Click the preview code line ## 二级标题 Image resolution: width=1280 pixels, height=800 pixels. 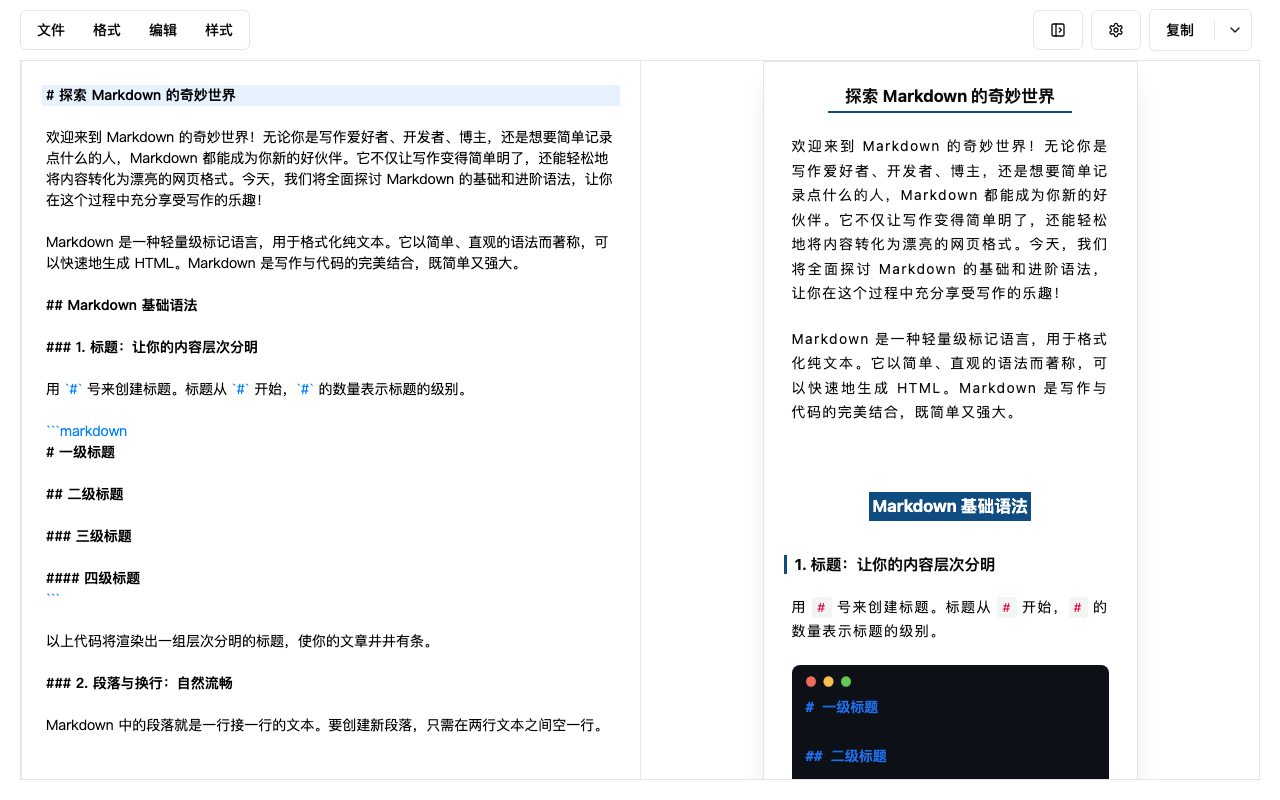846,756
